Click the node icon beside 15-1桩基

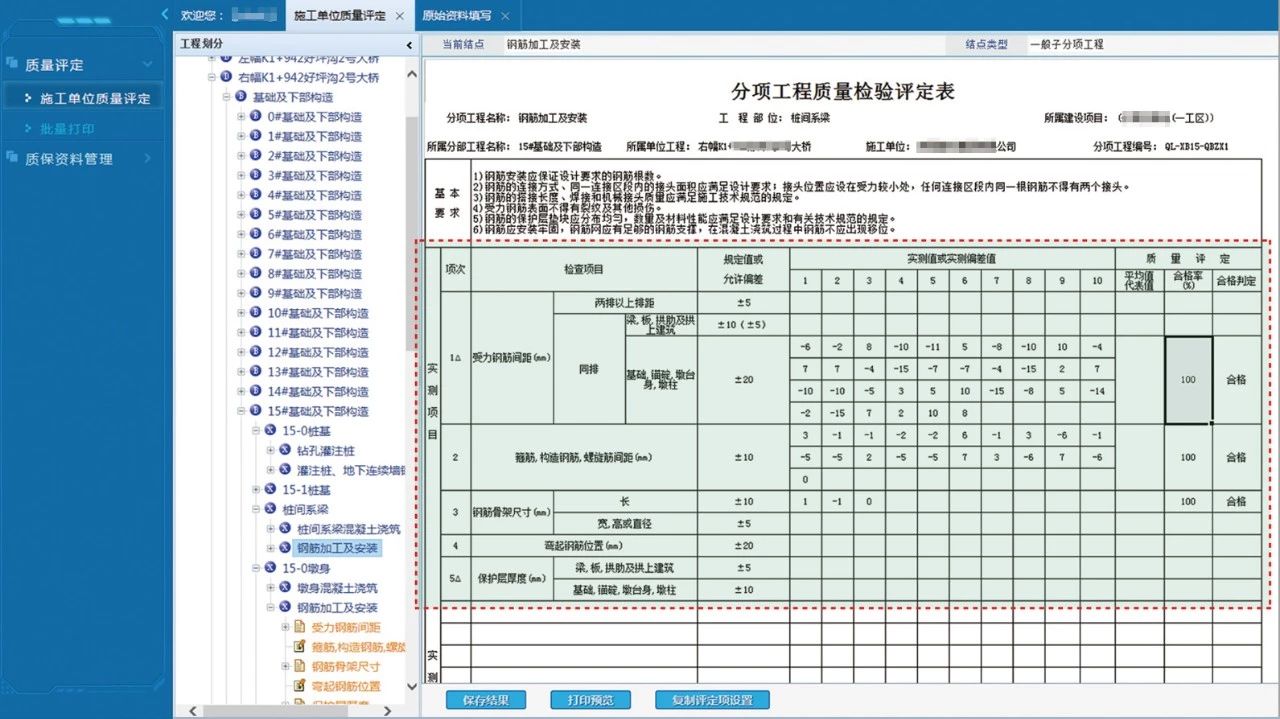tap(271, 490)
